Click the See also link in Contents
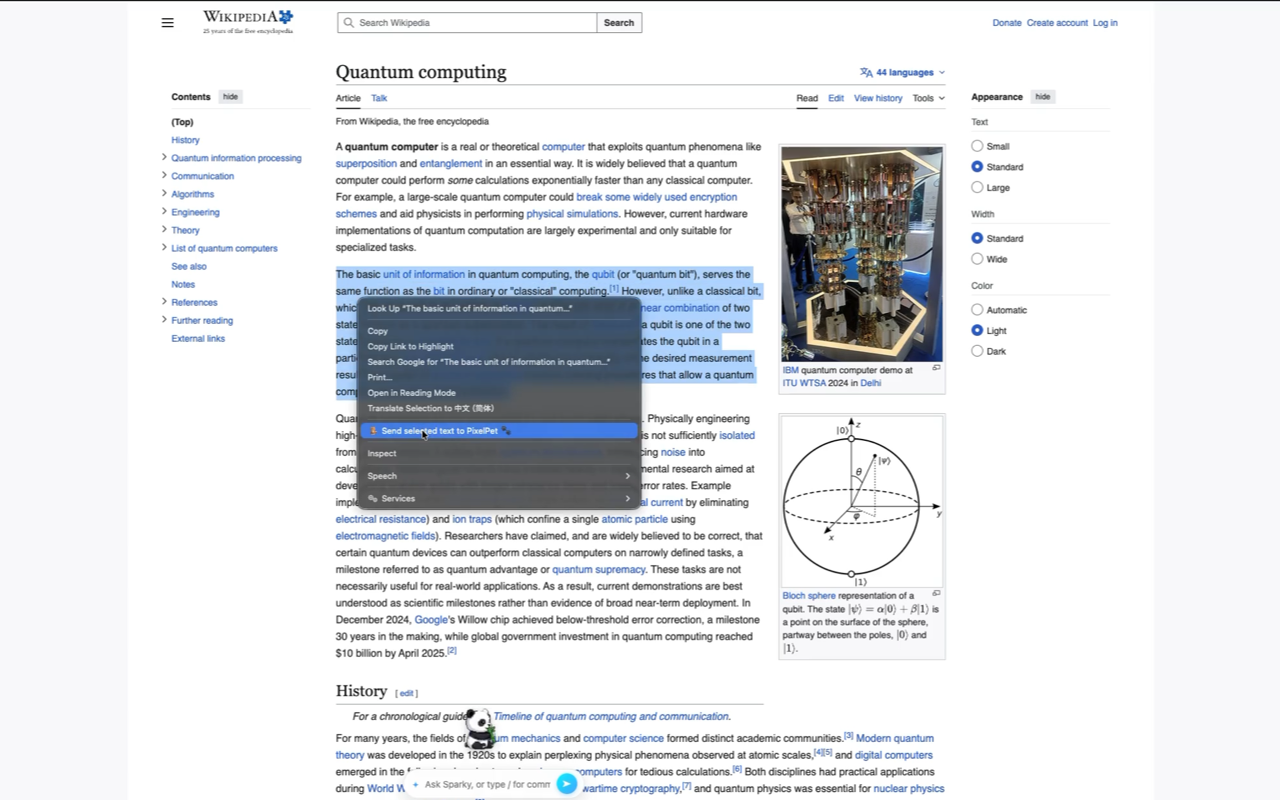This screenshot has width=1280, height=800. [189, 266]
